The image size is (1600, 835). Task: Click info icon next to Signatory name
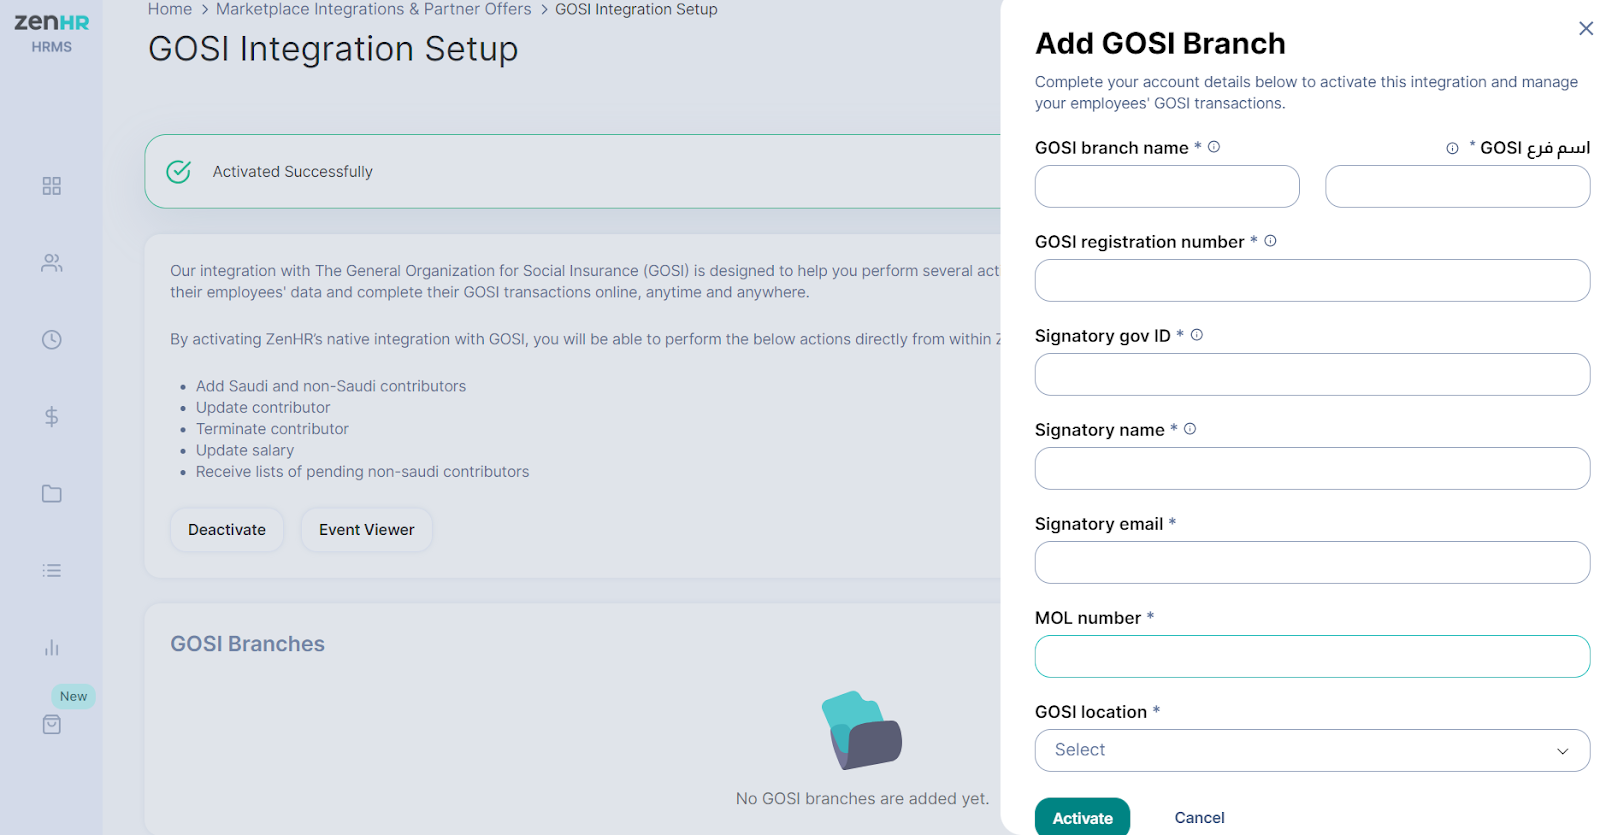click(x=1190, y=429)
